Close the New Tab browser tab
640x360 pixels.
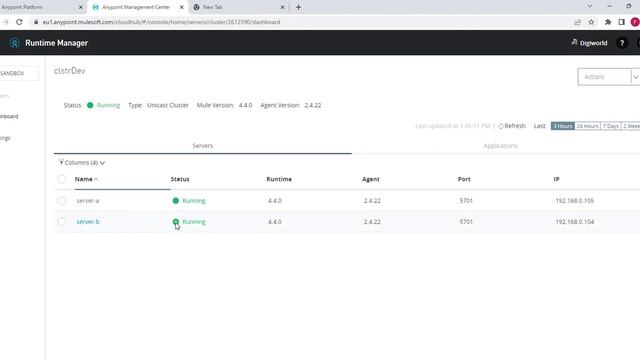[x=282, y=7]
